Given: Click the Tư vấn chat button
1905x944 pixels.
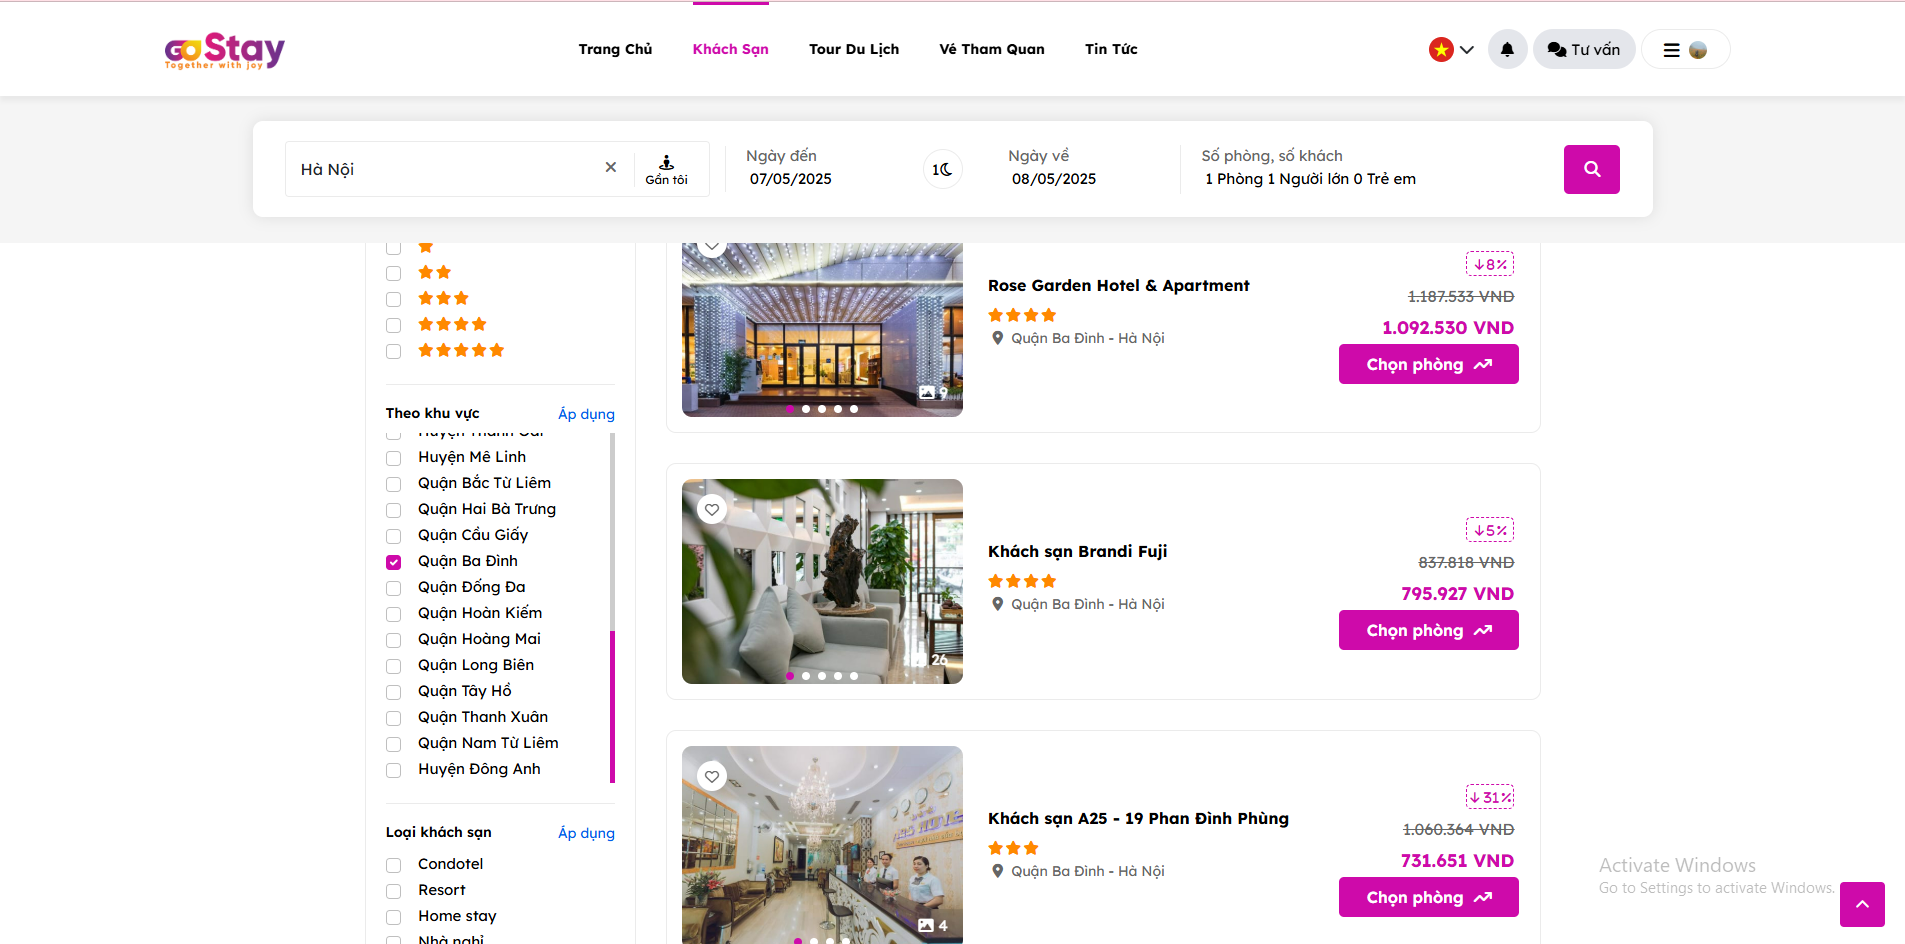Looking at the screenshot, I should pos(1584,49).
